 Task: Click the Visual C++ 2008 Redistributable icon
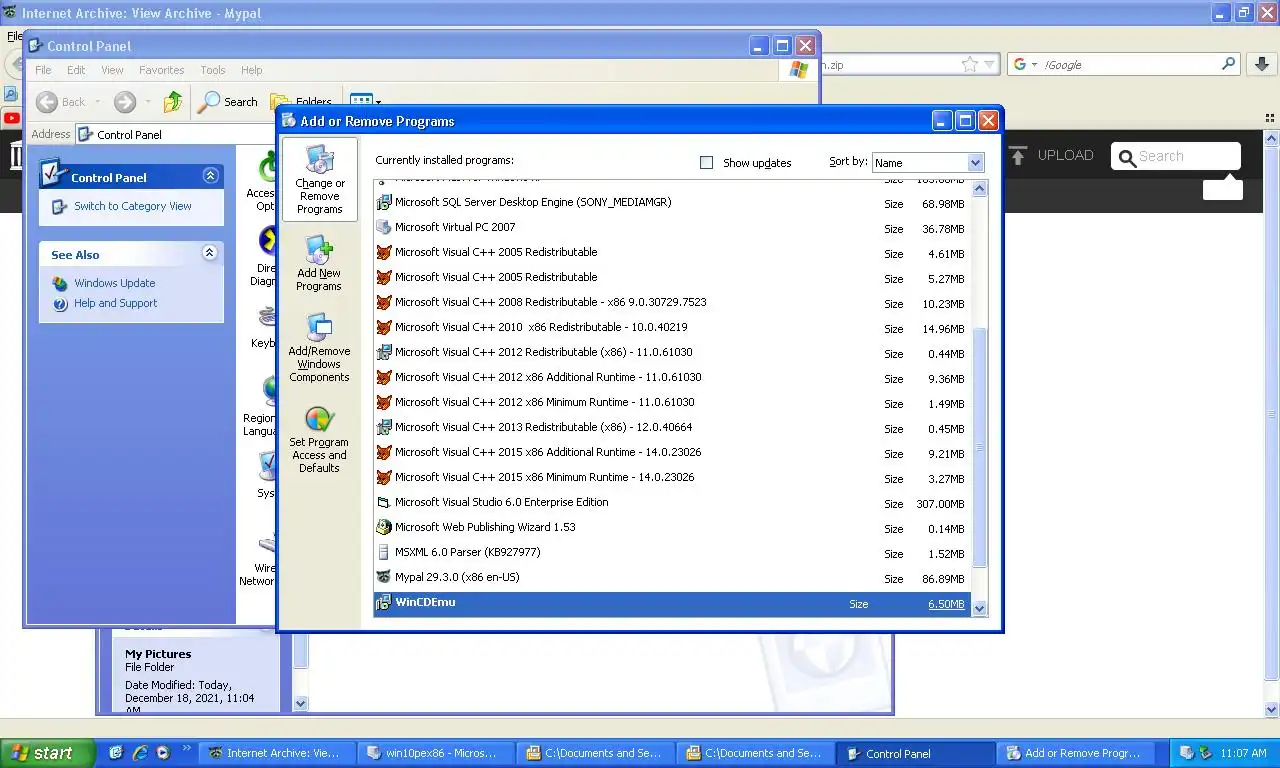[383, 302]
